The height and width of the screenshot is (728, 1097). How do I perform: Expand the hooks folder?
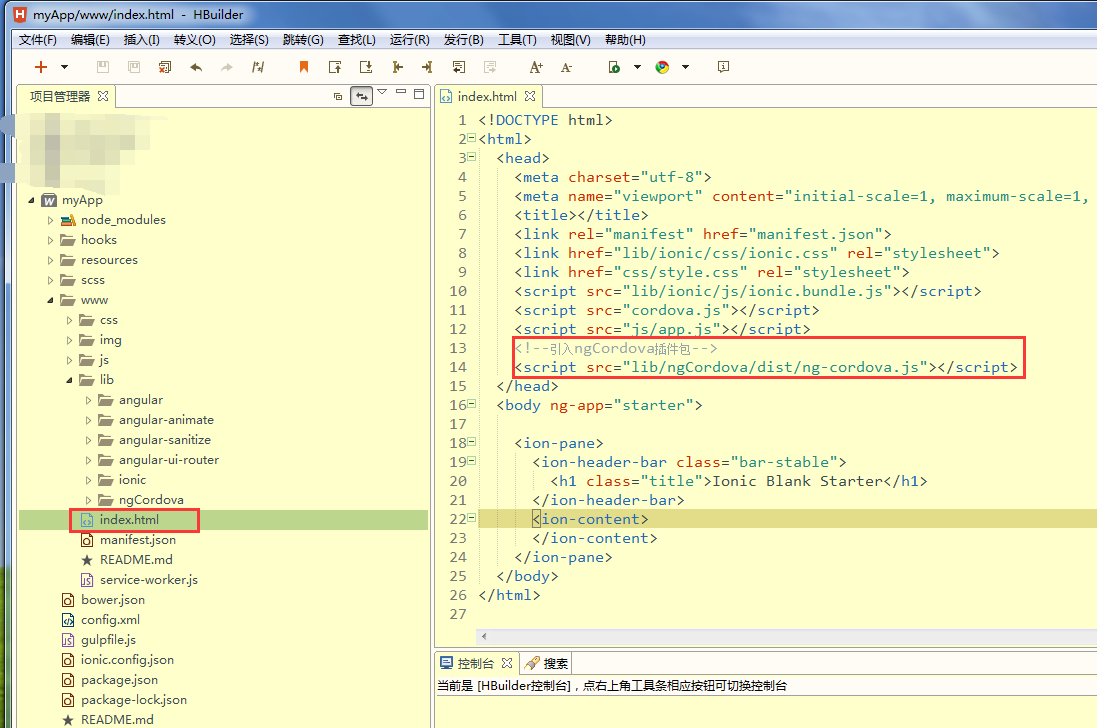click(x=50, y=240)
